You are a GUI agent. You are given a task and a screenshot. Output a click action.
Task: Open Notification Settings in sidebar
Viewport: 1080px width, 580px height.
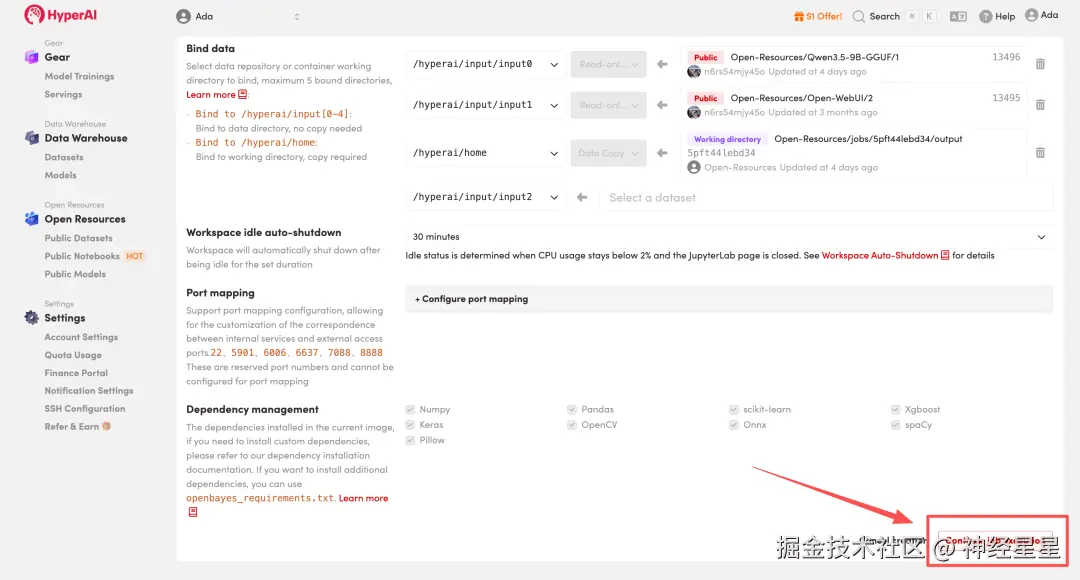89,391
